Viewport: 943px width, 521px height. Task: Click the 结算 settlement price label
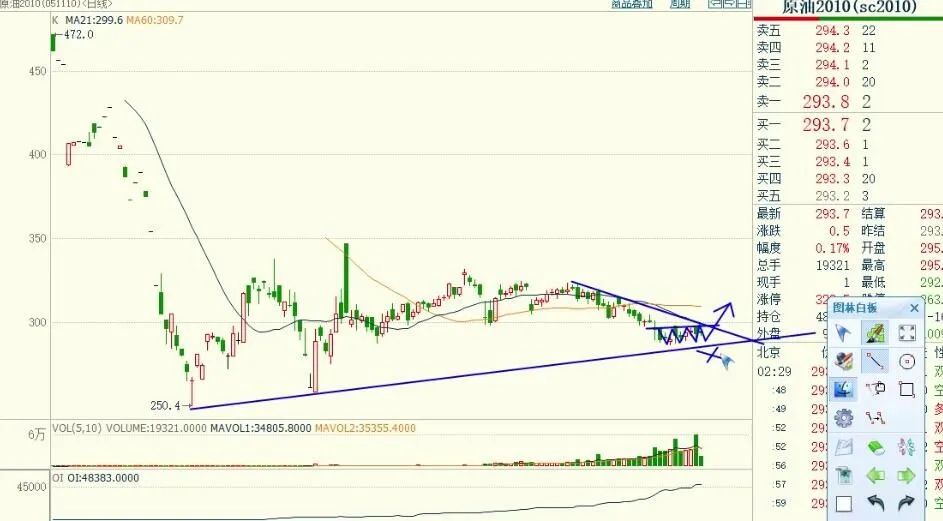pyautogui.click(x=873, y=214)
